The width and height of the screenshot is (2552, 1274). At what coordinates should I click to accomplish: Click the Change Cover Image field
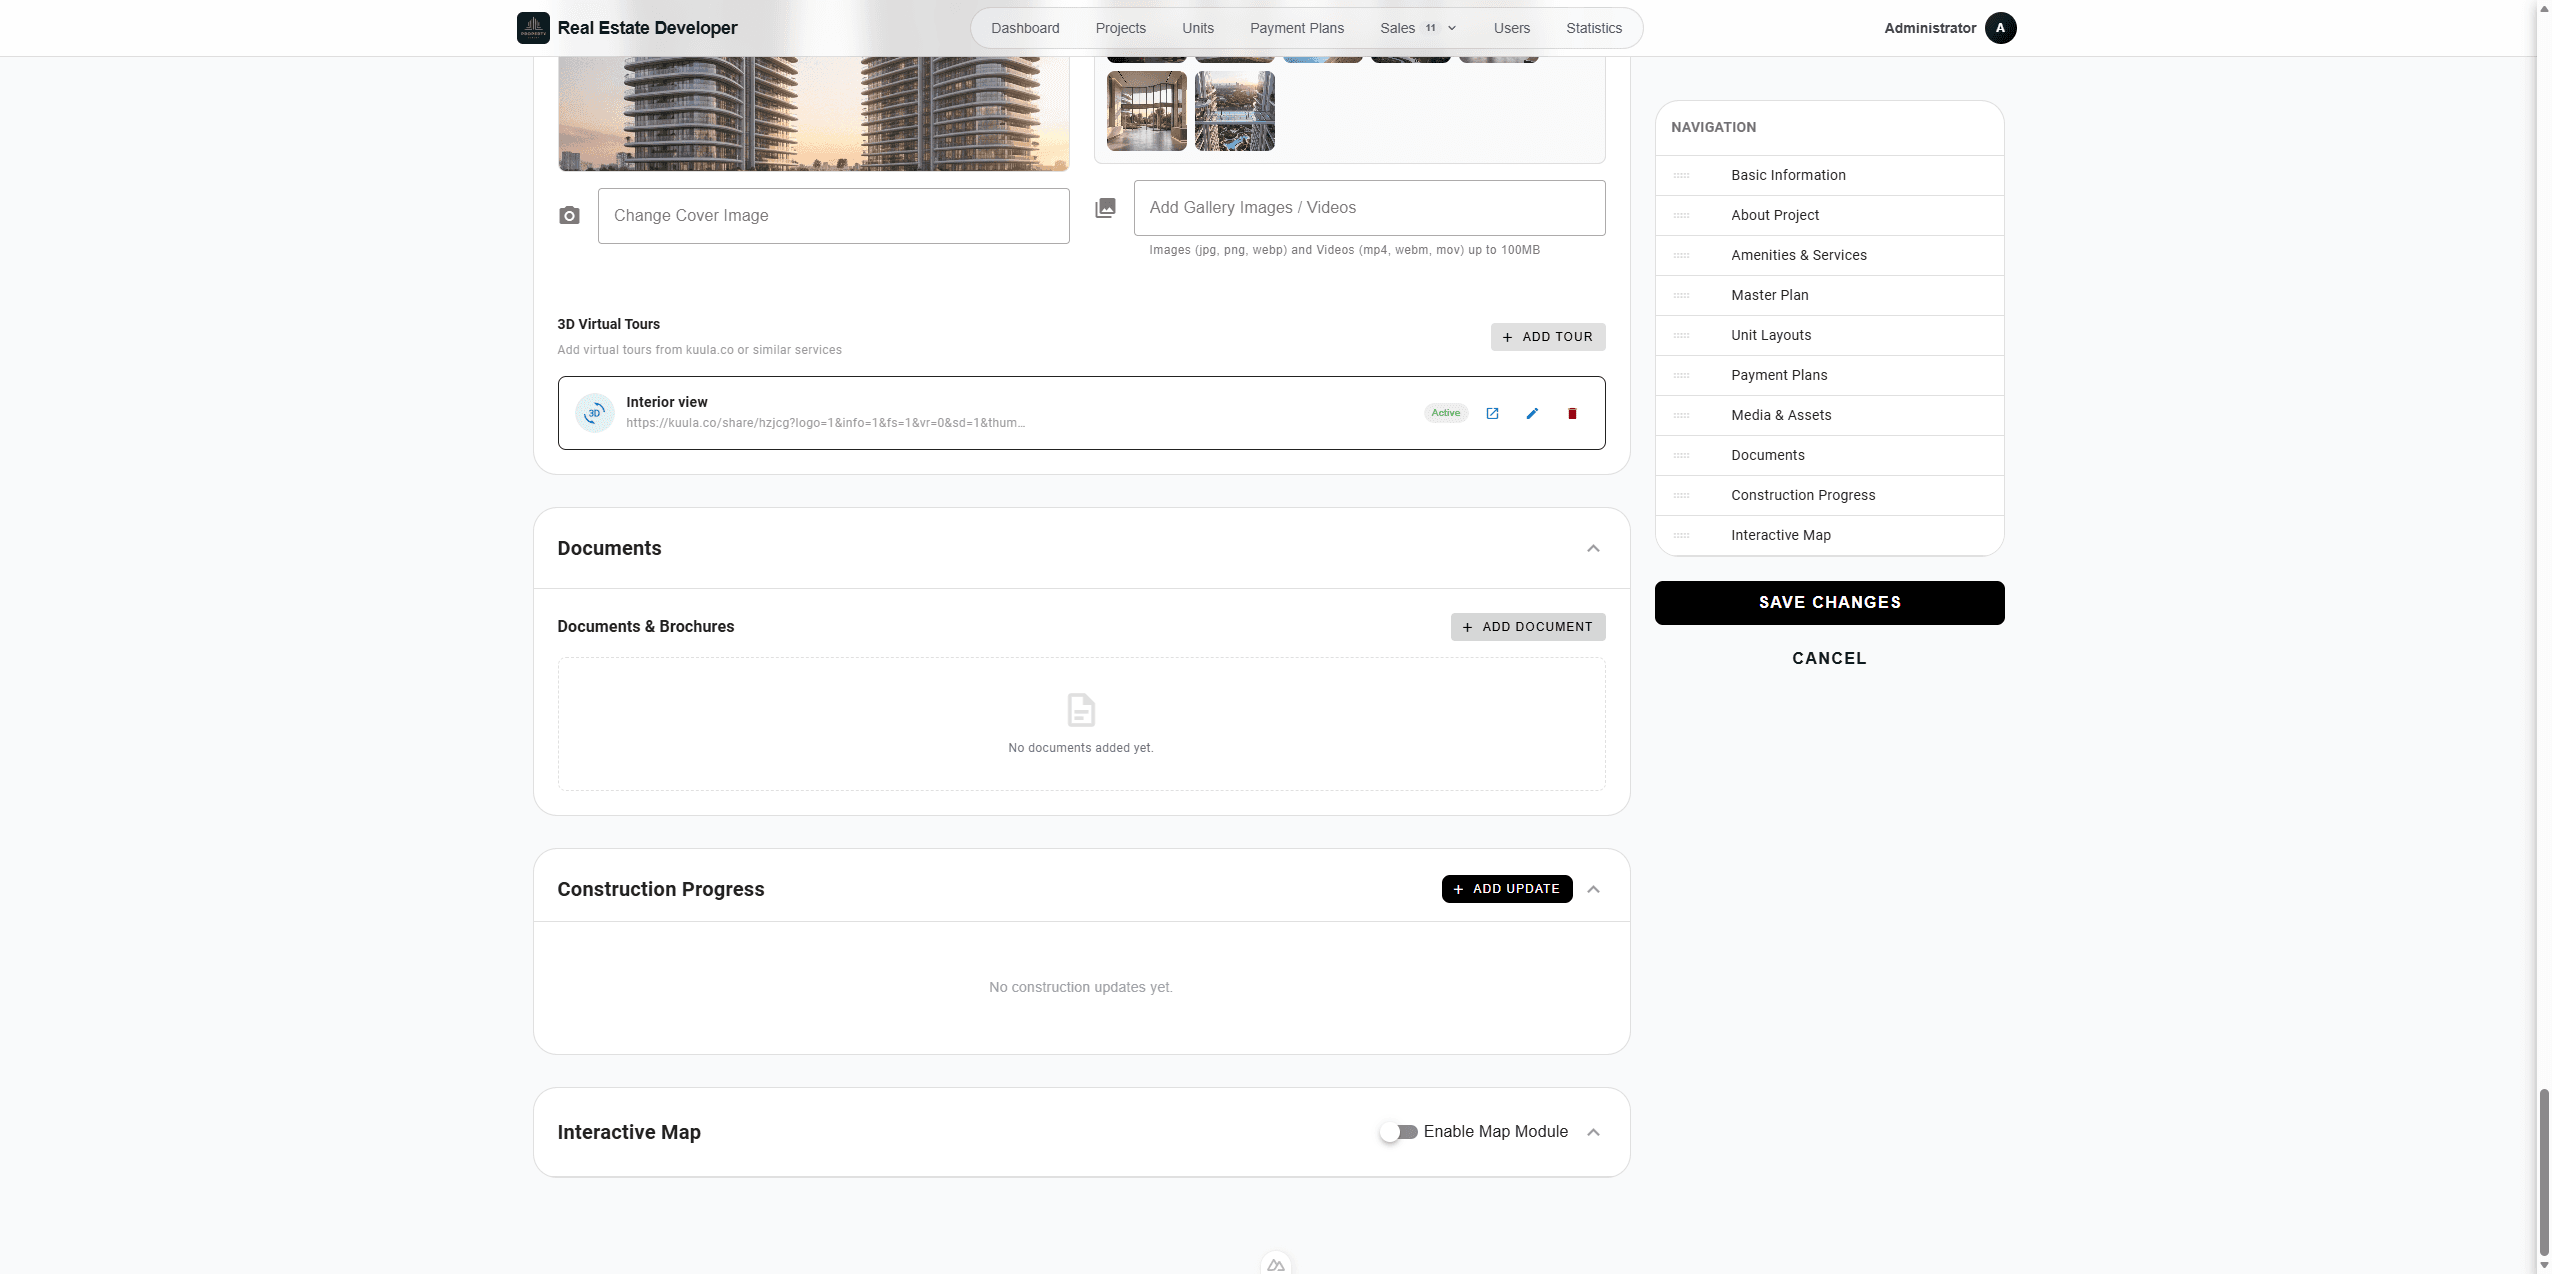[x=833, y=216]
